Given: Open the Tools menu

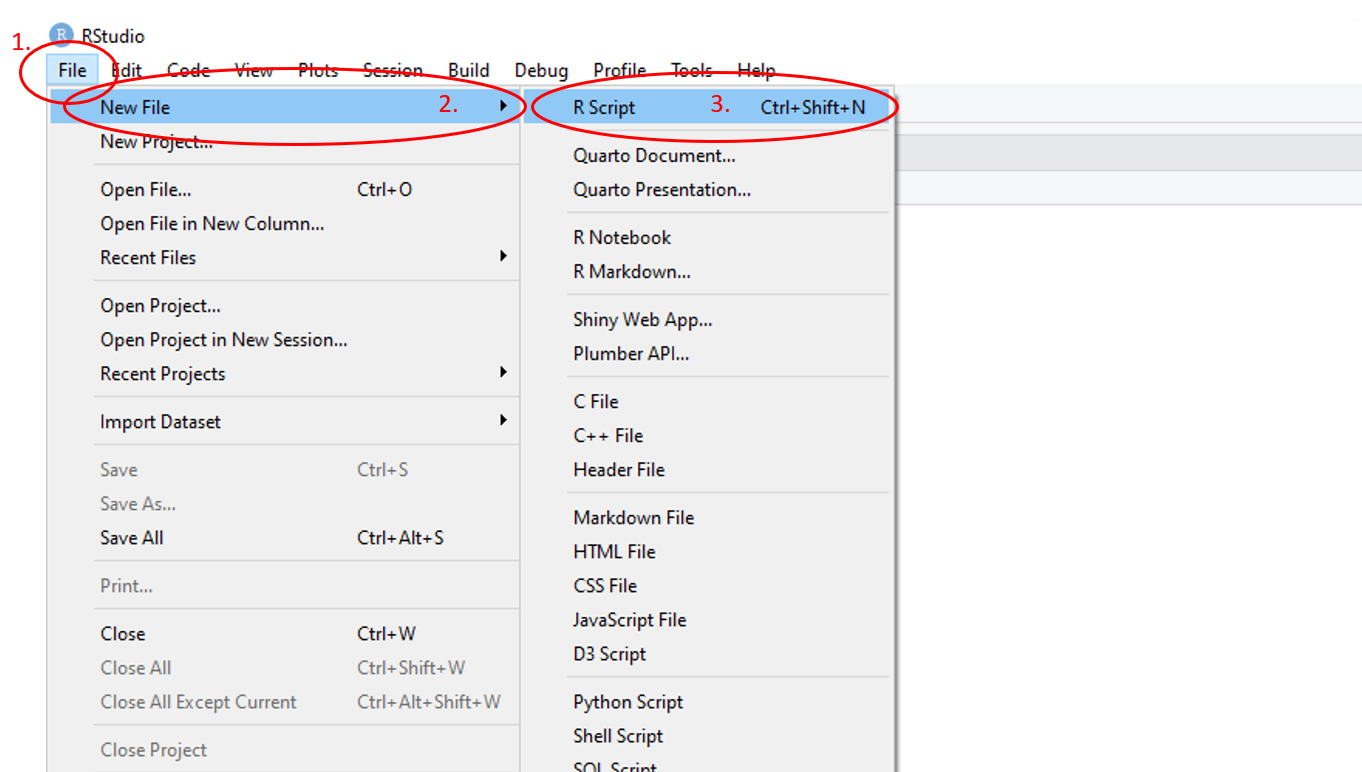Looking at the screenshot, I should pos(691,70).
